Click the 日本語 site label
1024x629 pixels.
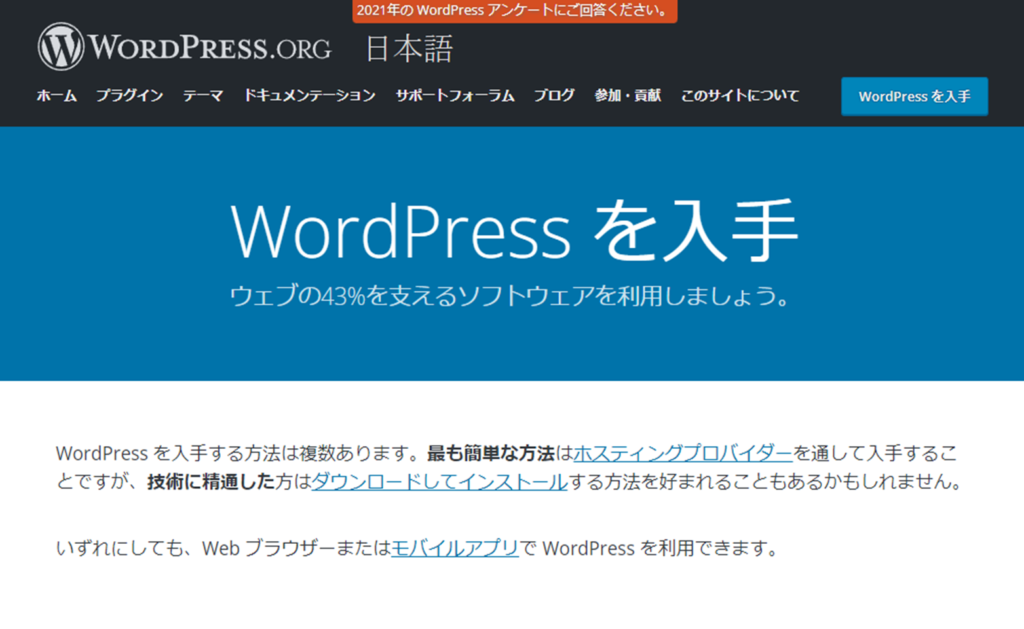(x=408, y=49)
